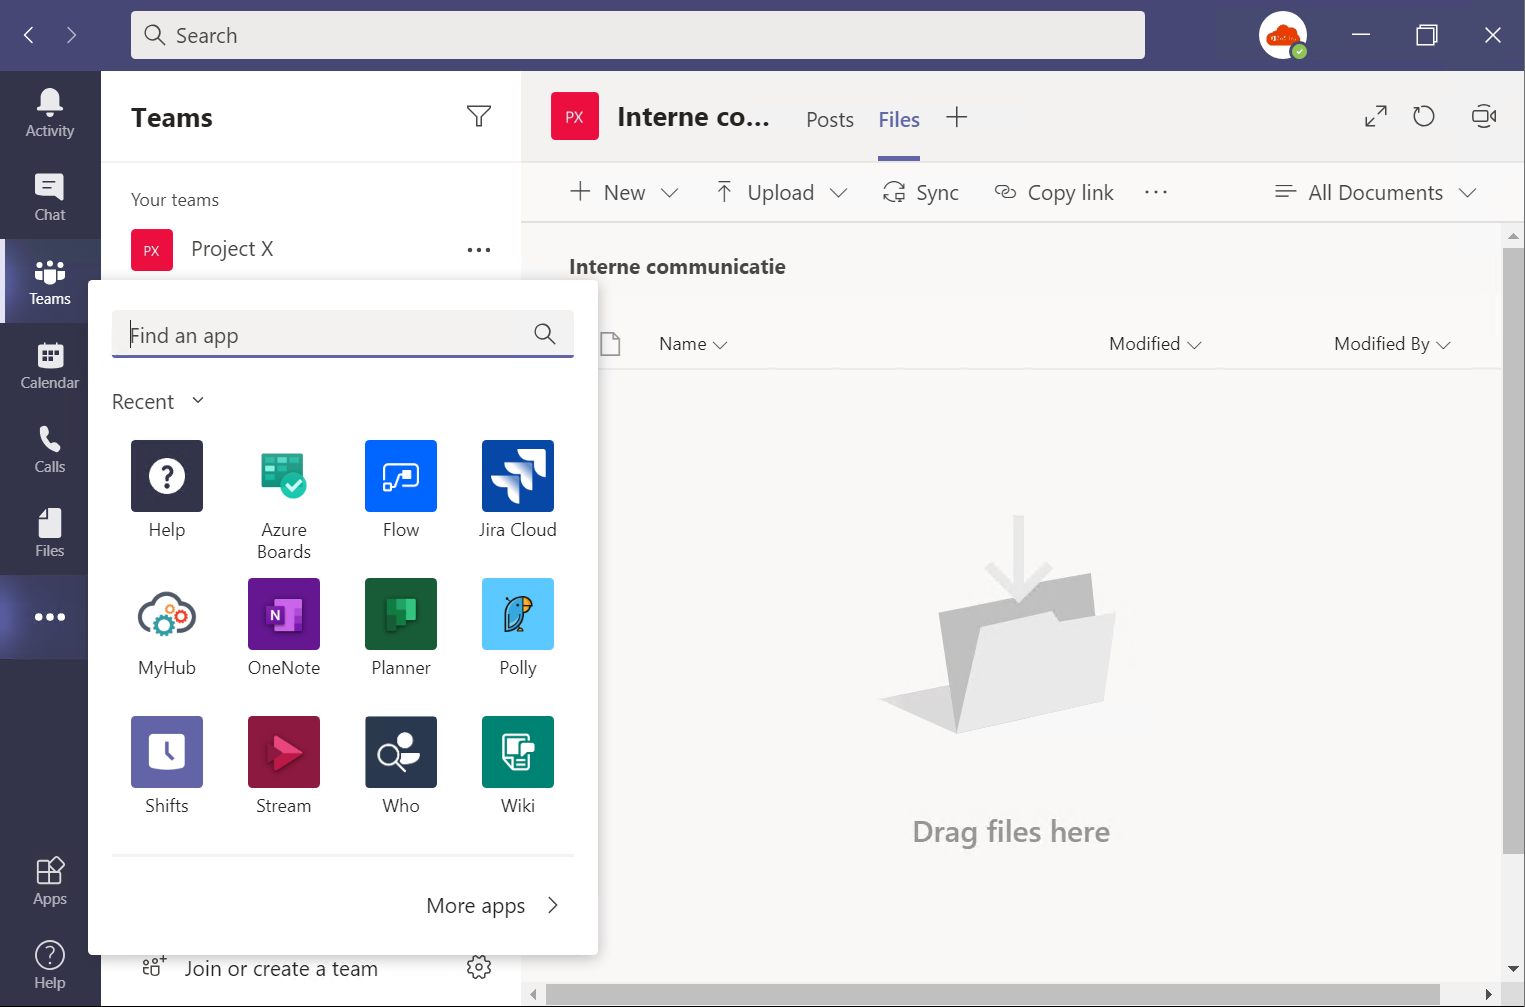The width and height of the screenshot is (1525, 1007).
Task: Open the Modified By column menu
Action: [1392, 344]
